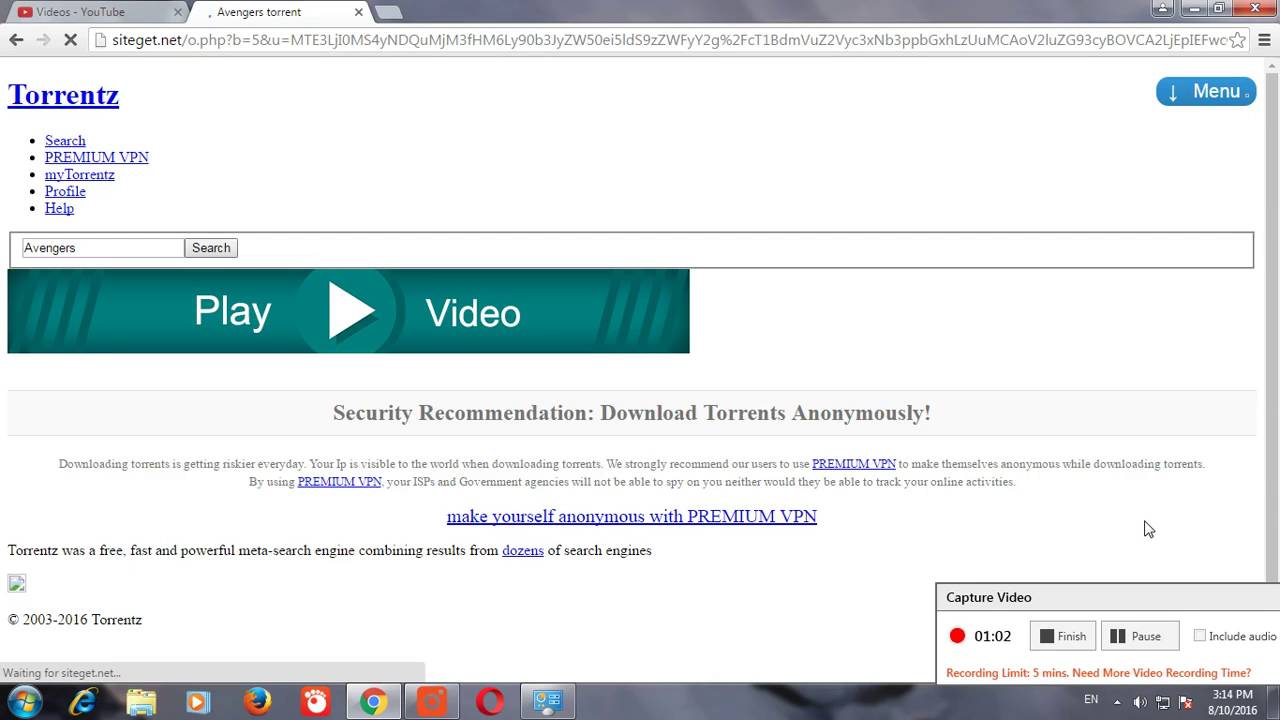Switch to the Videos - YouTube tab

coord(98,12)
